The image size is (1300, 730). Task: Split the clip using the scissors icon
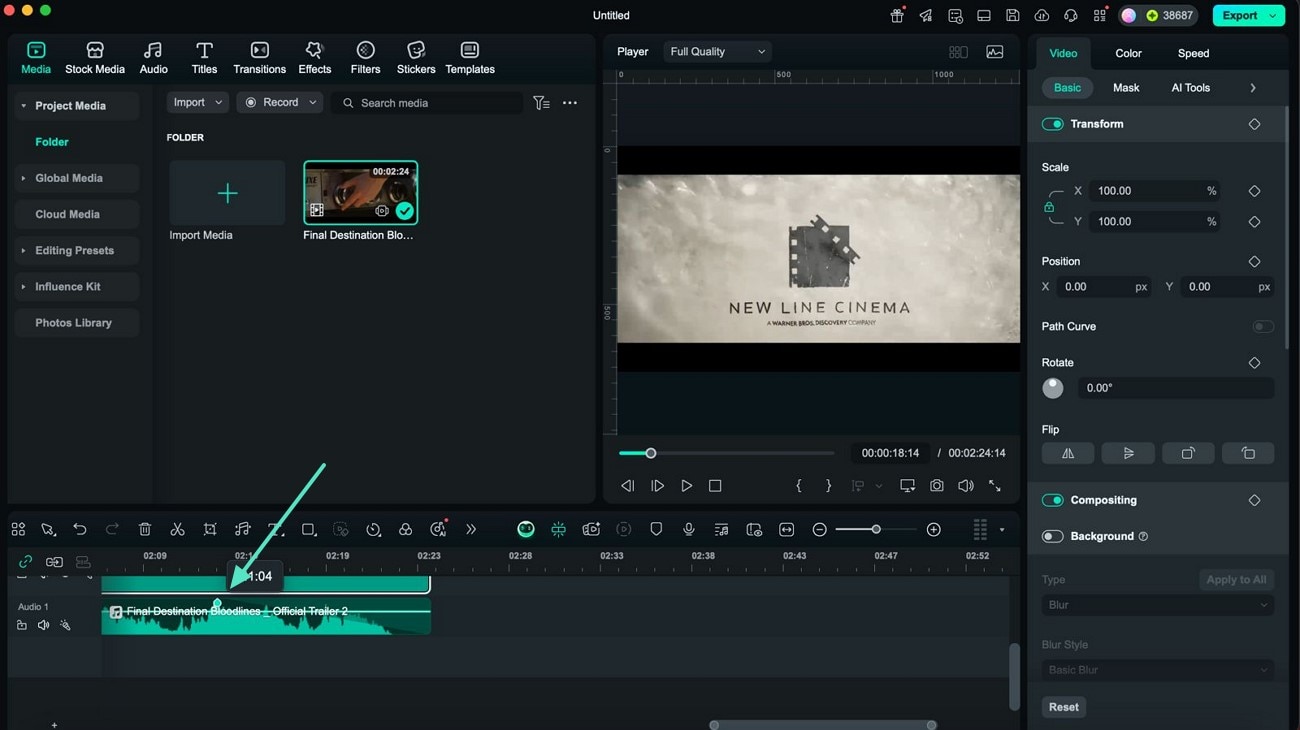click(x=177, y=529)
